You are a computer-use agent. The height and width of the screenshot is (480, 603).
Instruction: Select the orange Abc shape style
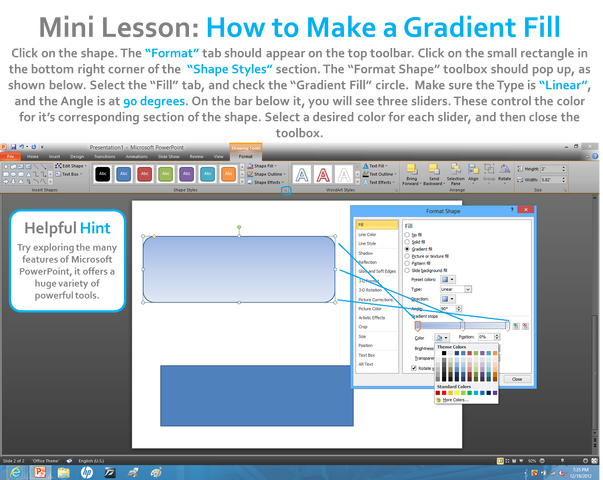click(x=228, y=174)
